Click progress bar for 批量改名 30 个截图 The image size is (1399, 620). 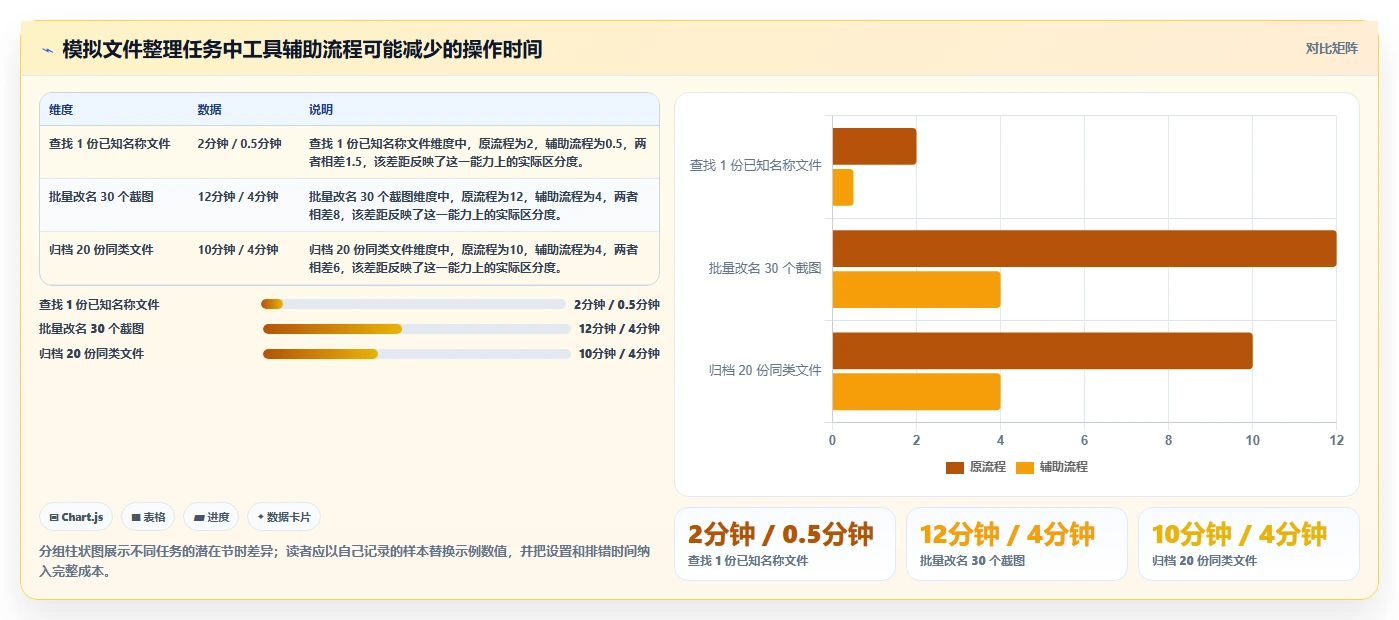pos(416,328)
